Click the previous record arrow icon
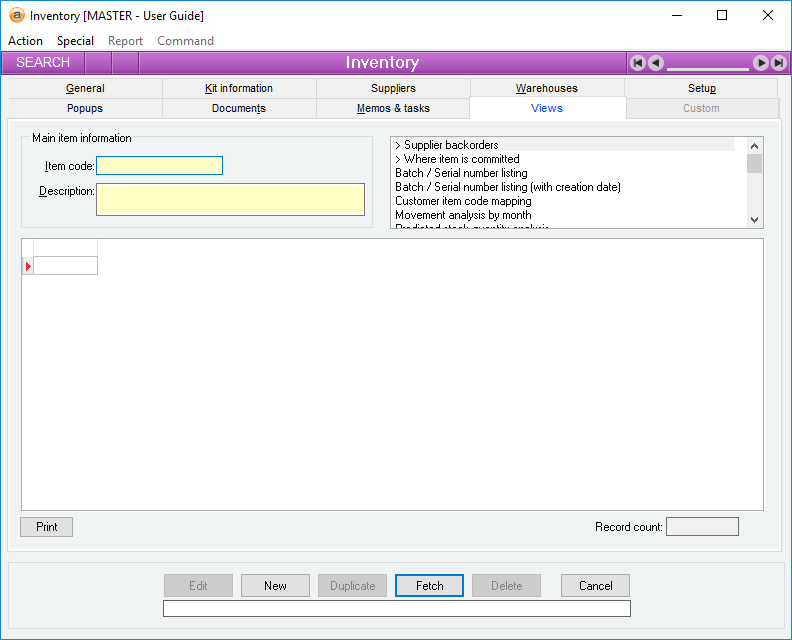792x640 pixels. point(655,63)
